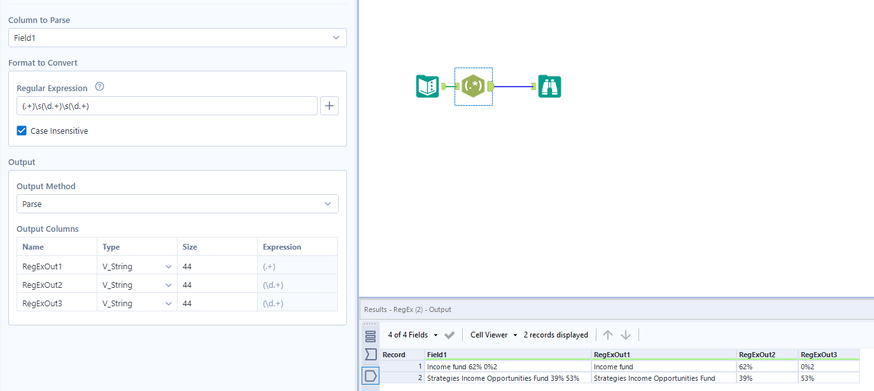Edit the Size value for RegExOut2
The image size is (874, 391).
[x=217, y=285]
